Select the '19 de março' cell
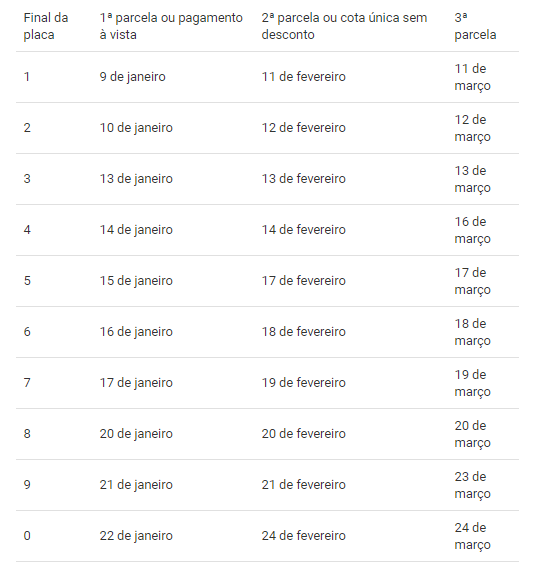The image size is (542, 574). [x=472, y=383]
